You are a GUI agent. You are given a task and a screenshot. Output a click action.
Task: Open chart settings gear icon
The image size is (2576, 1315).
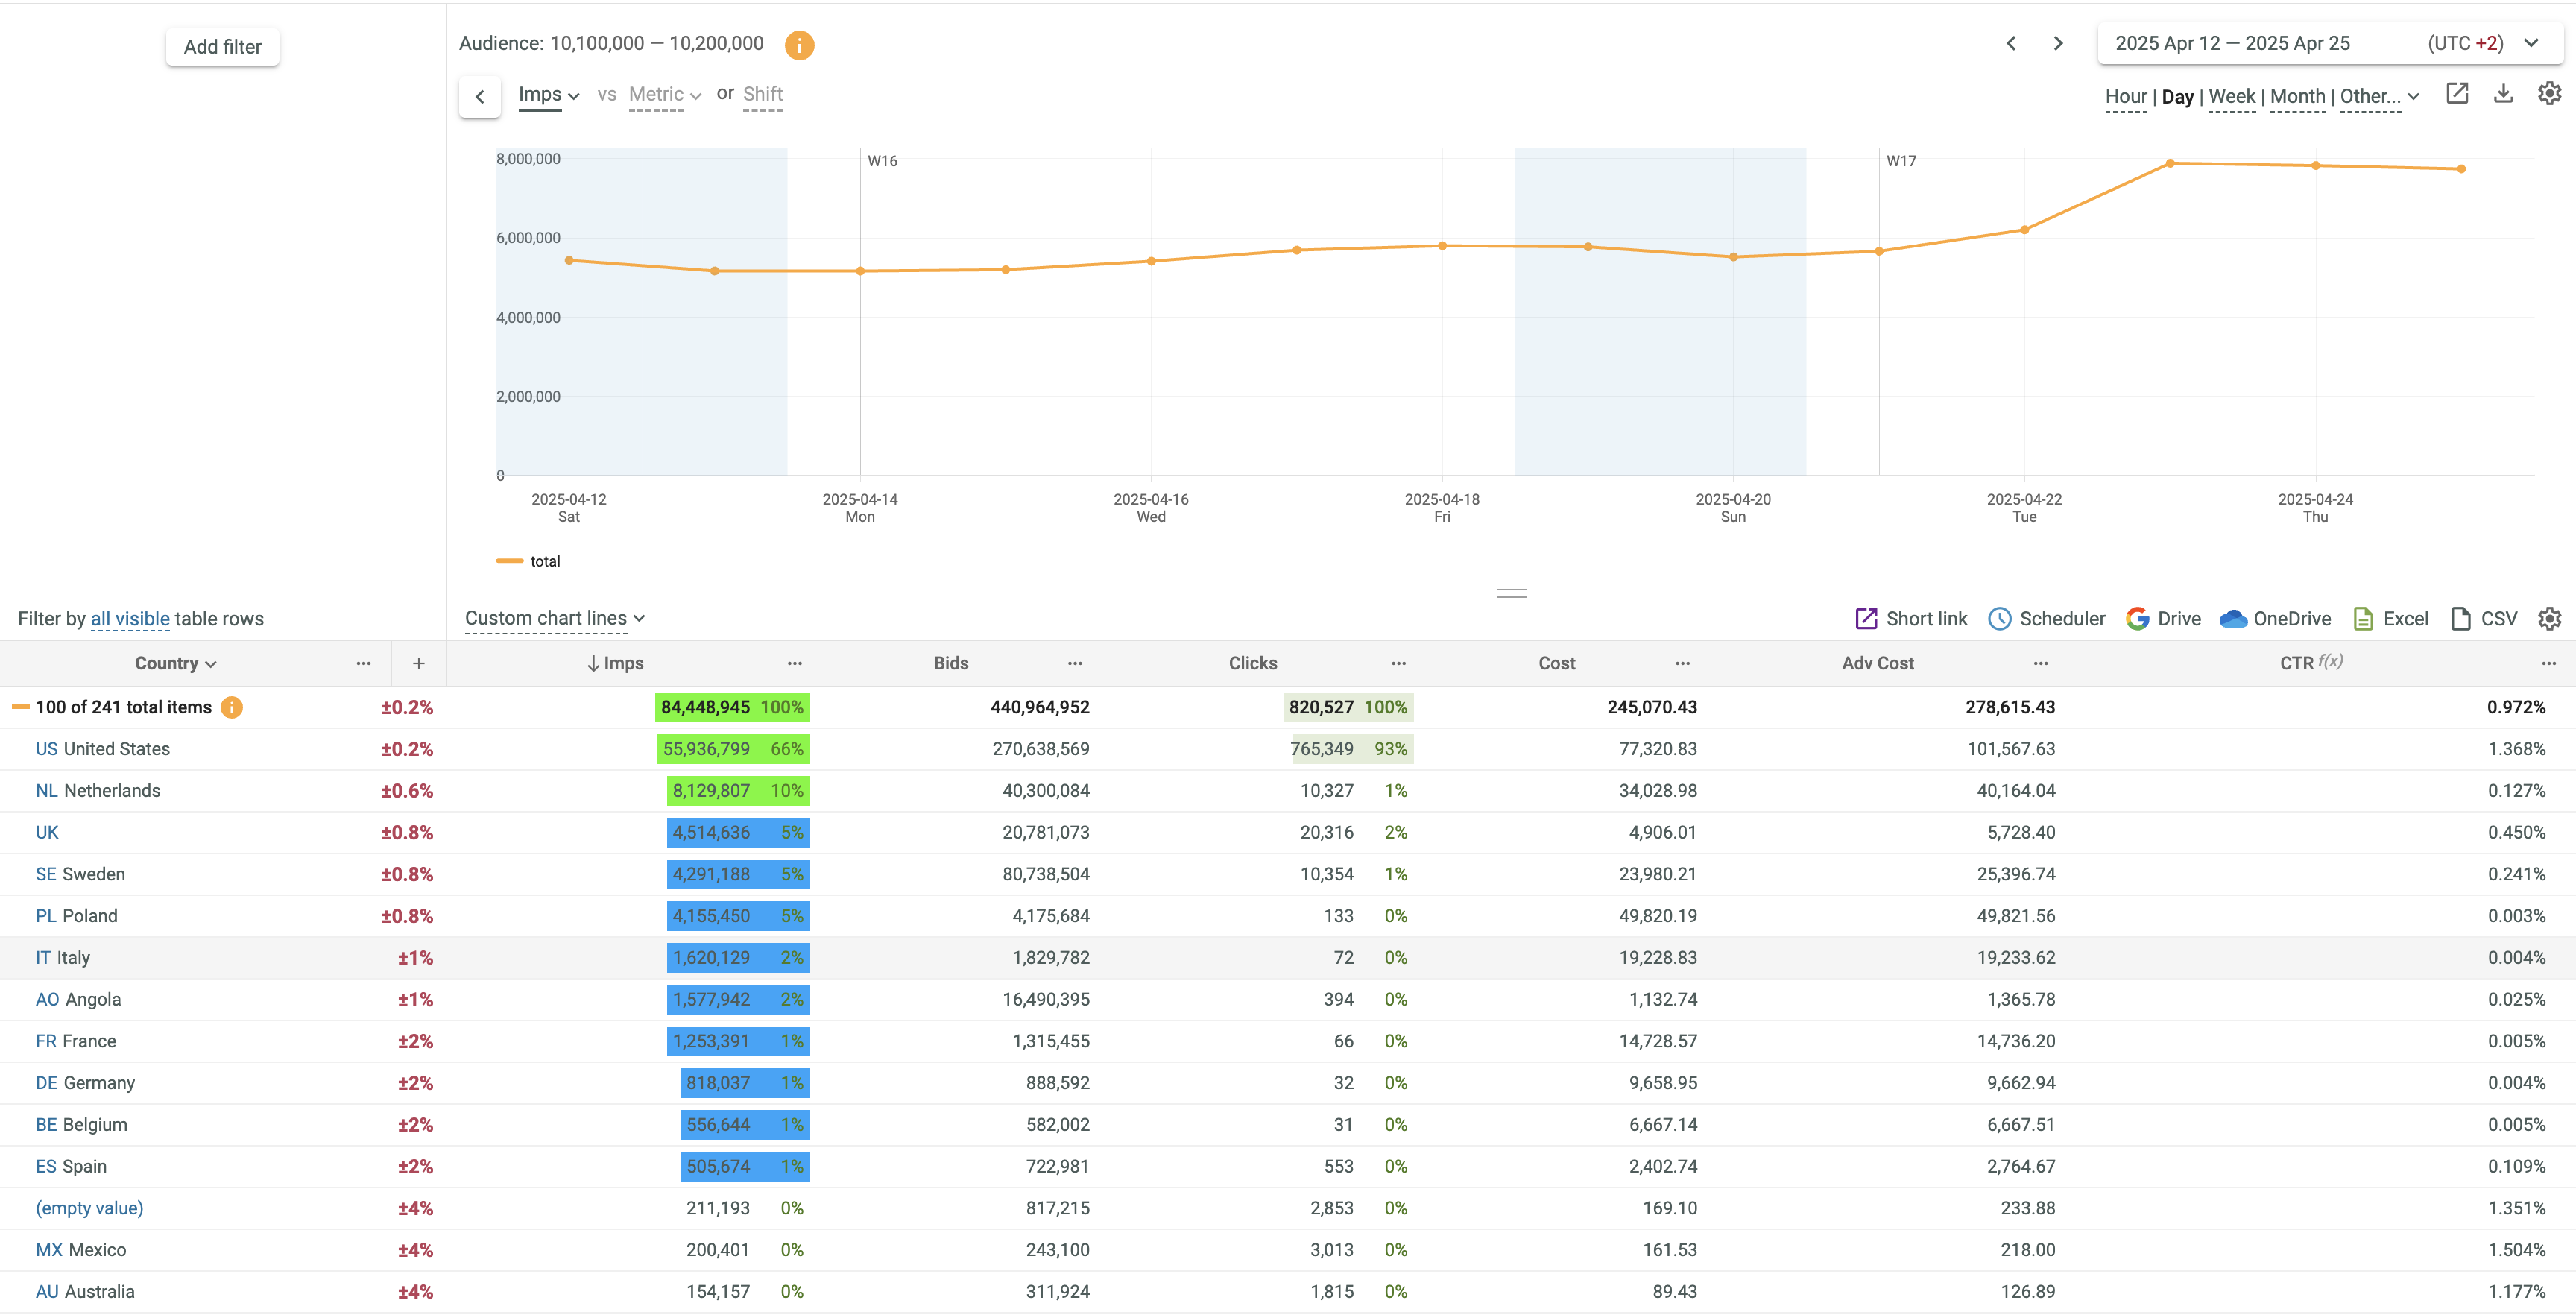(2549, 94)
